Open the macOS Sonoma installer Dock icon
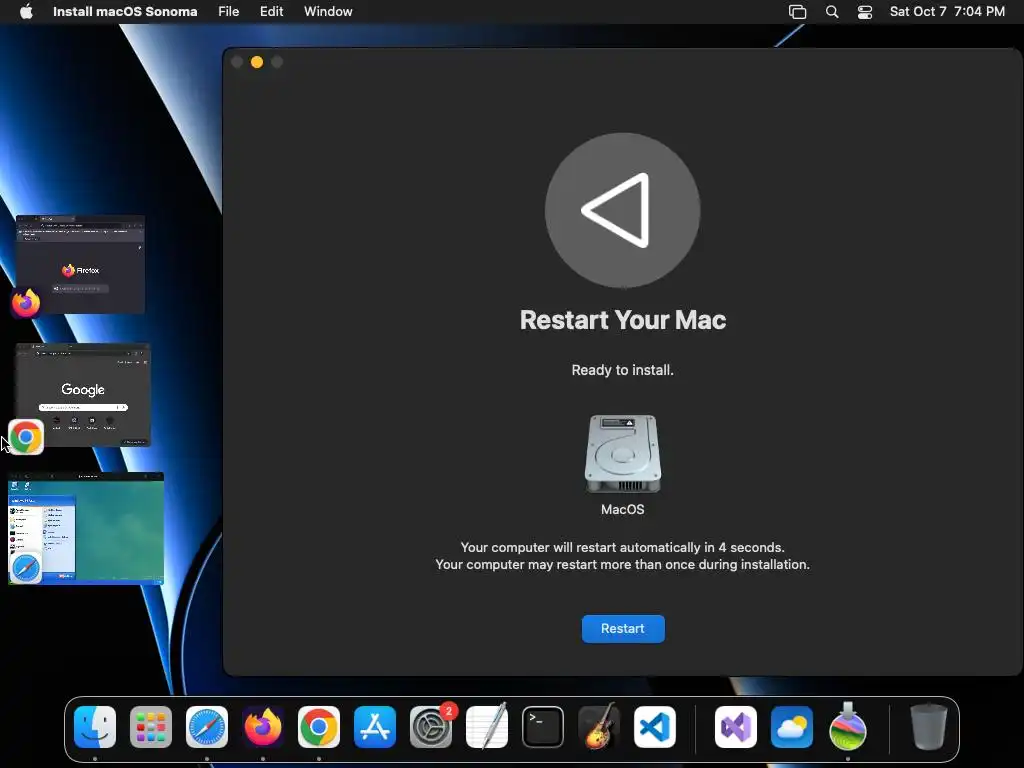 tap(848, 727)
